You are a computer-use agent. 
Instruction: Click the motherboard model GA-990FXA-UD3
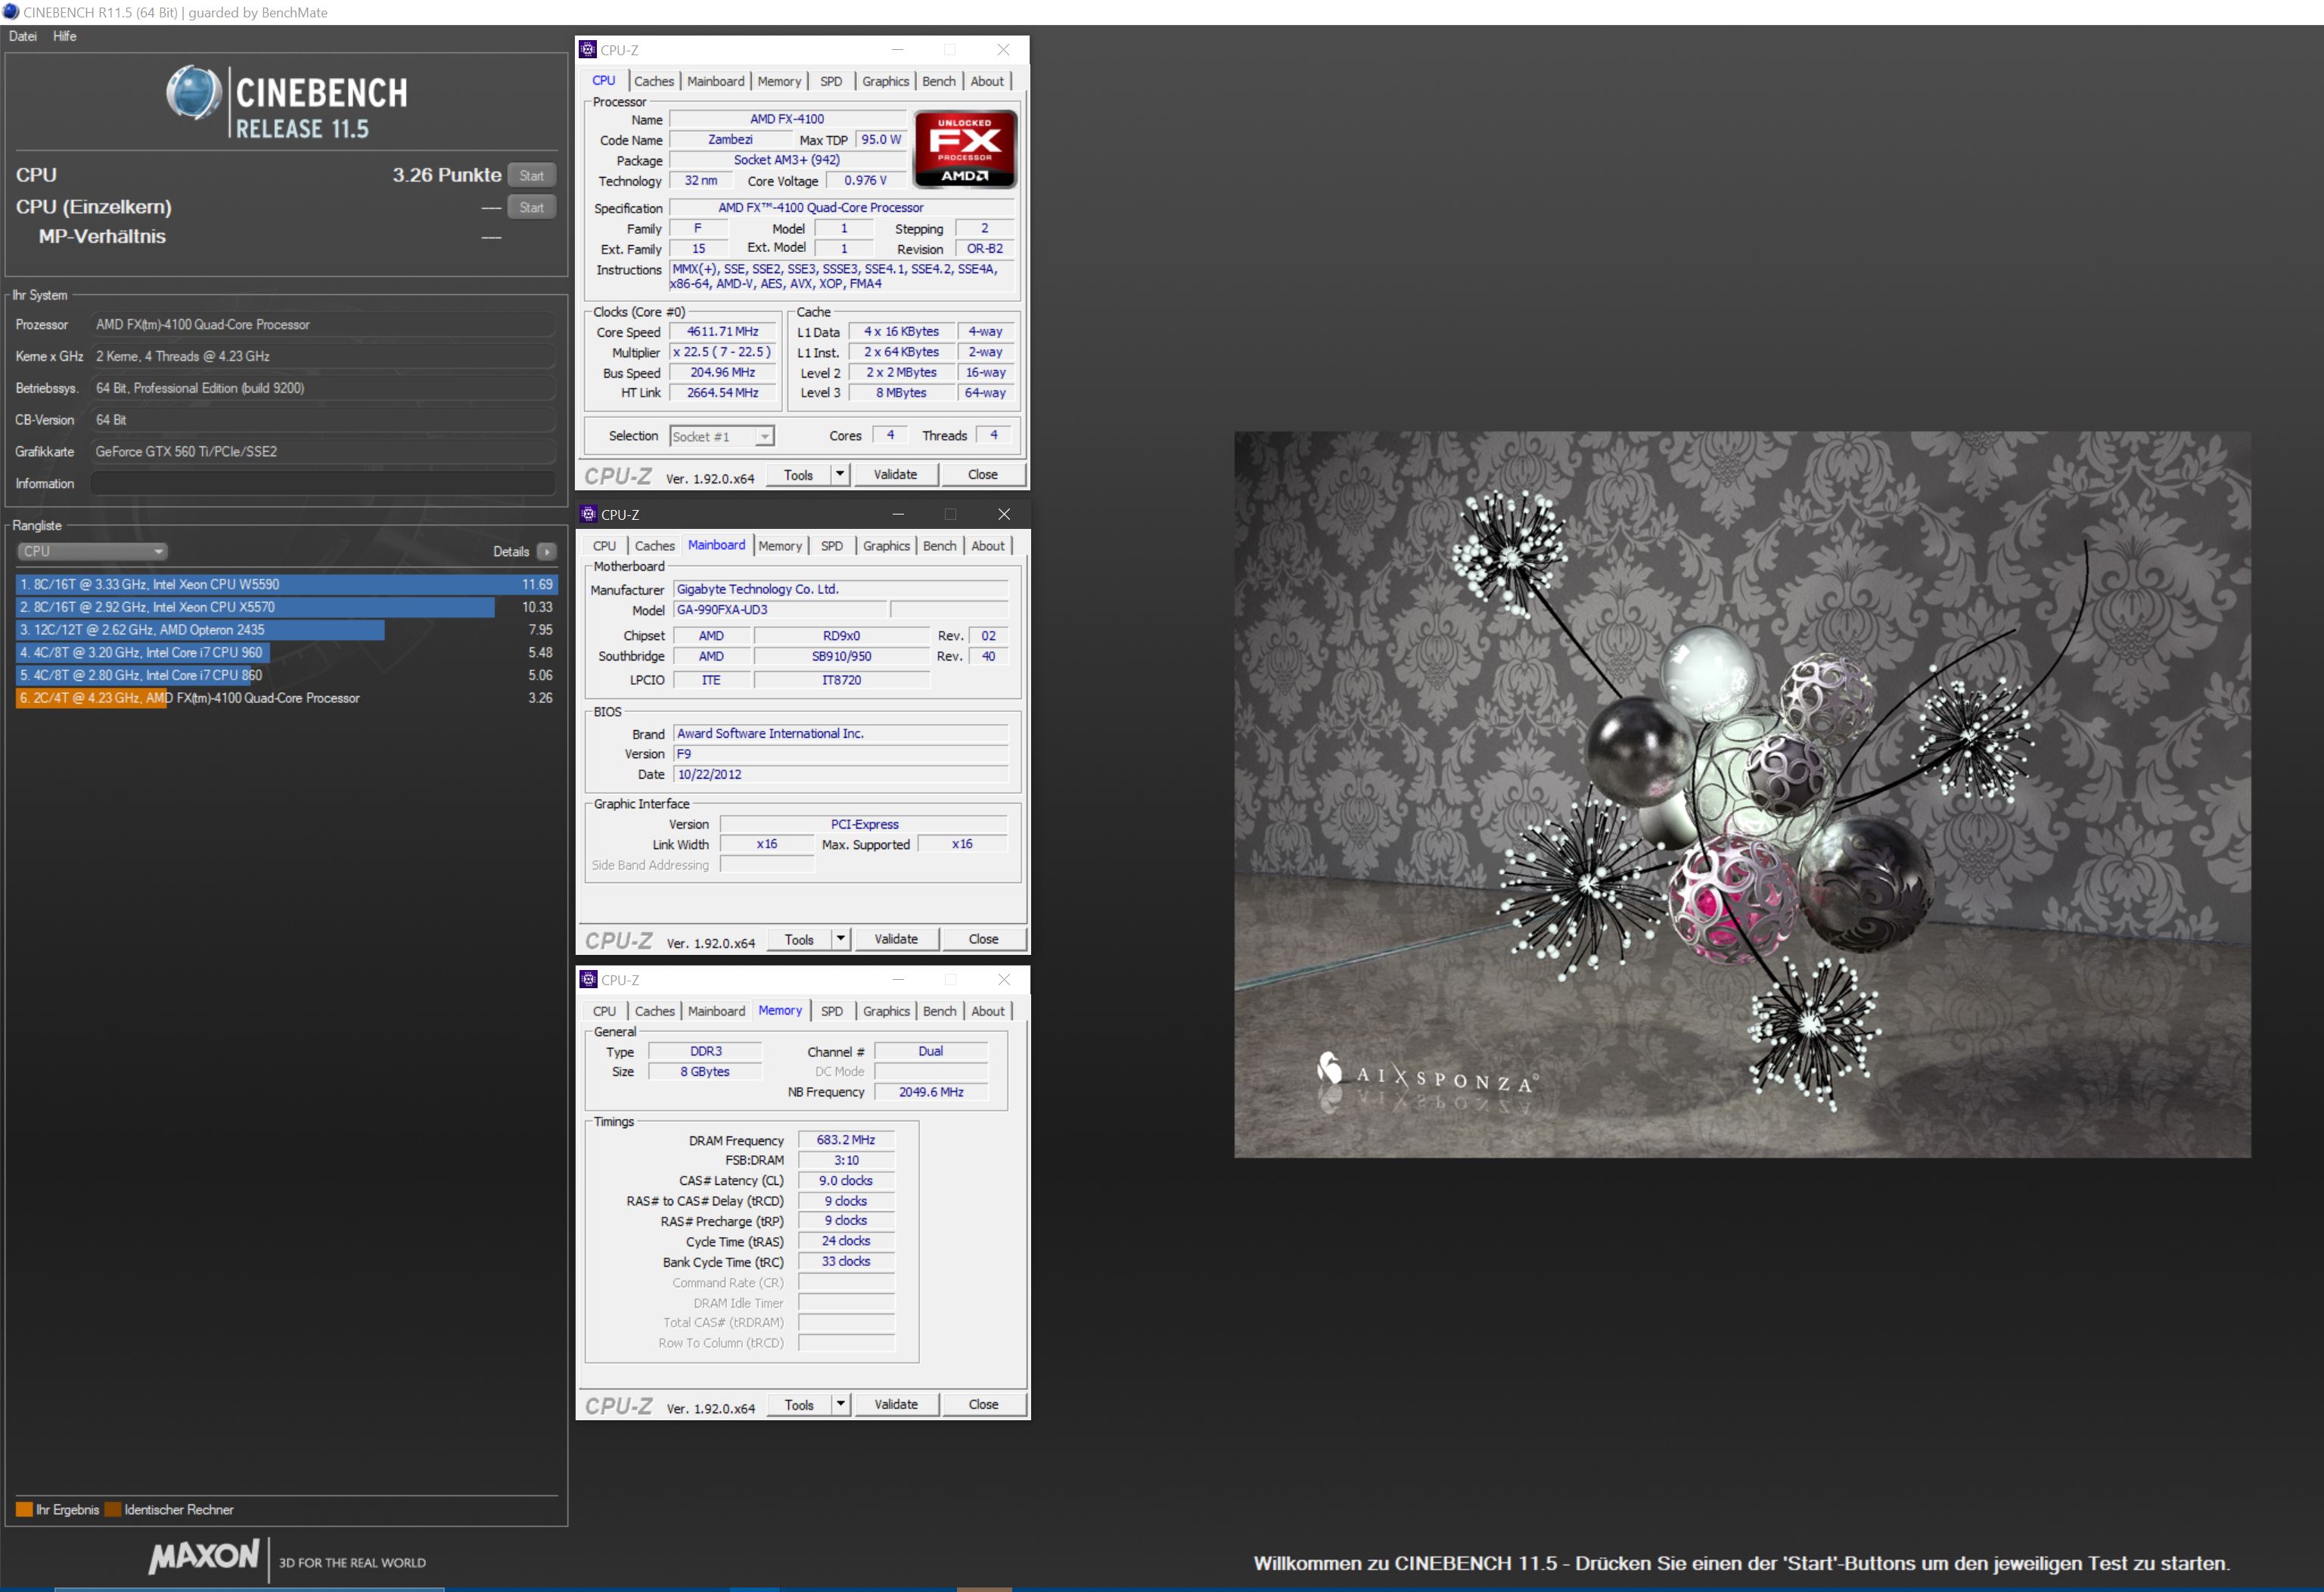coord(780,610)
